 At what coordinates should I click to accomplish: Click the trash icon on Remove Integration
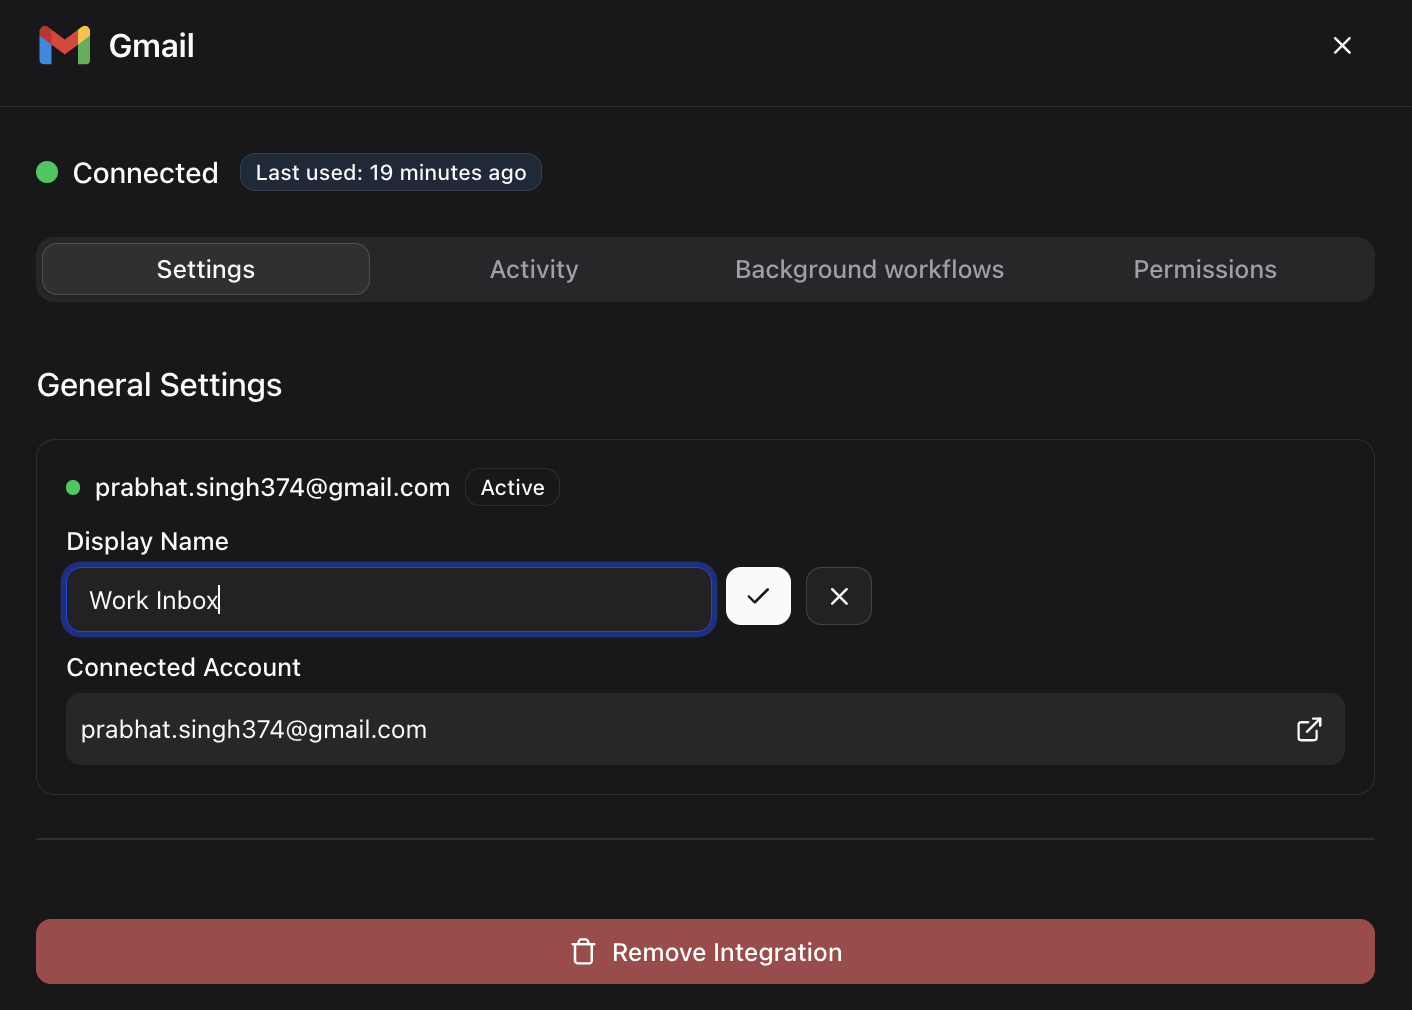click(583, 952)
